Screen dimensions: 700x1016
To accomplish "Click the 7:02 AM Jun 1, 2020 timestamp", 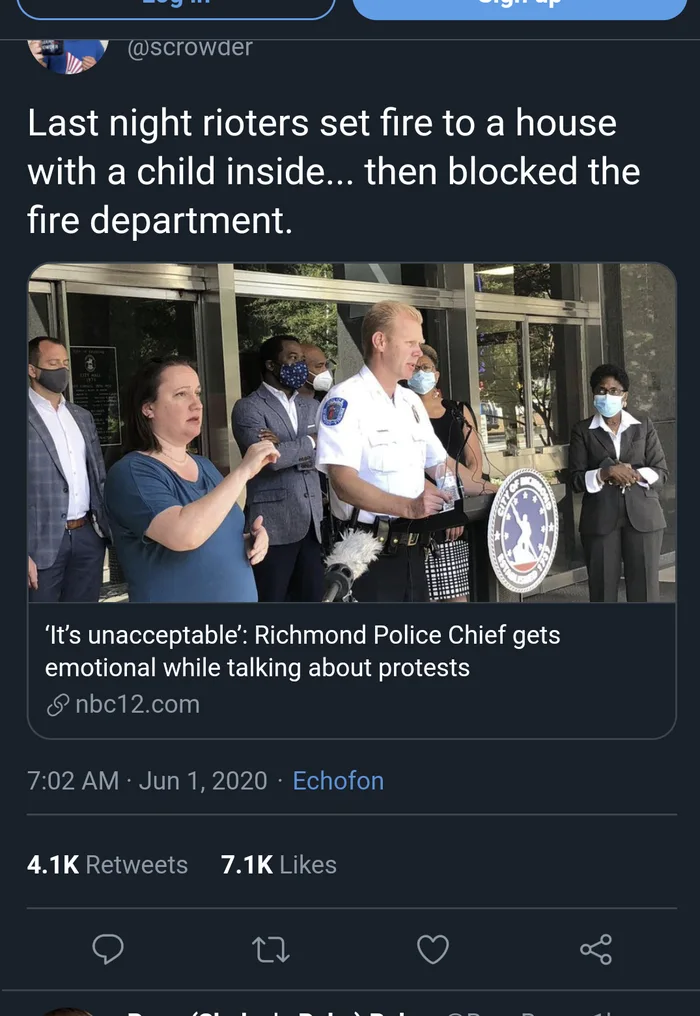I will click(147, 780).
